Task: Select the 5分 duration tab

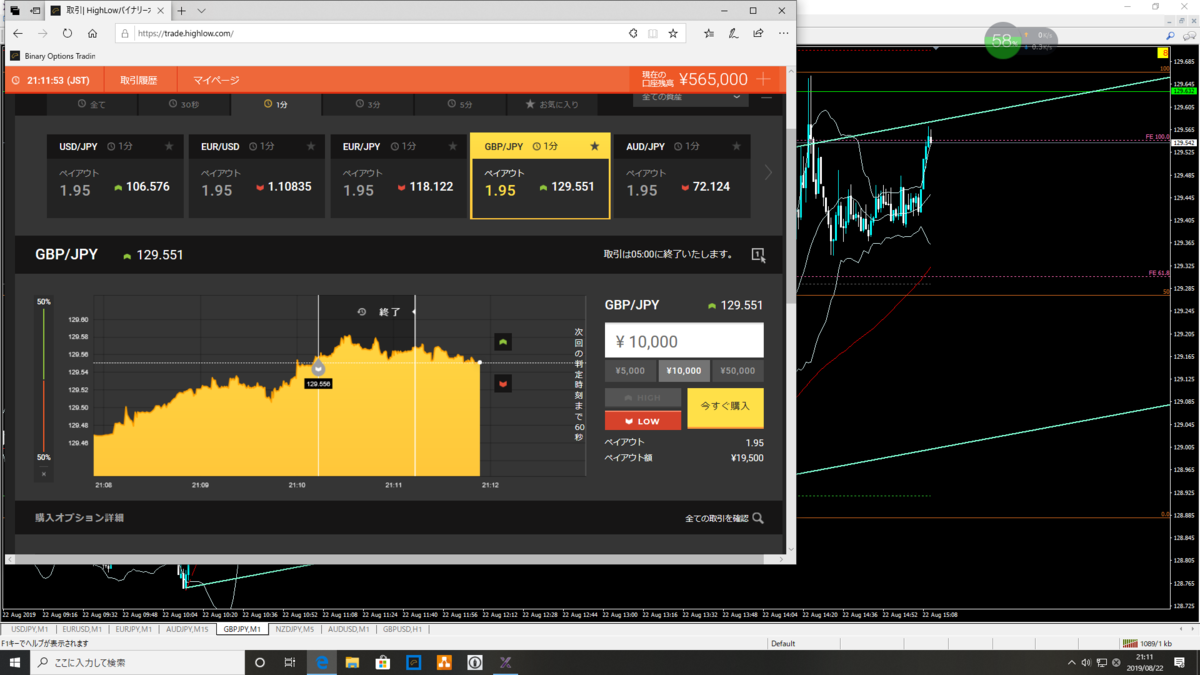Action: [460, 104]
